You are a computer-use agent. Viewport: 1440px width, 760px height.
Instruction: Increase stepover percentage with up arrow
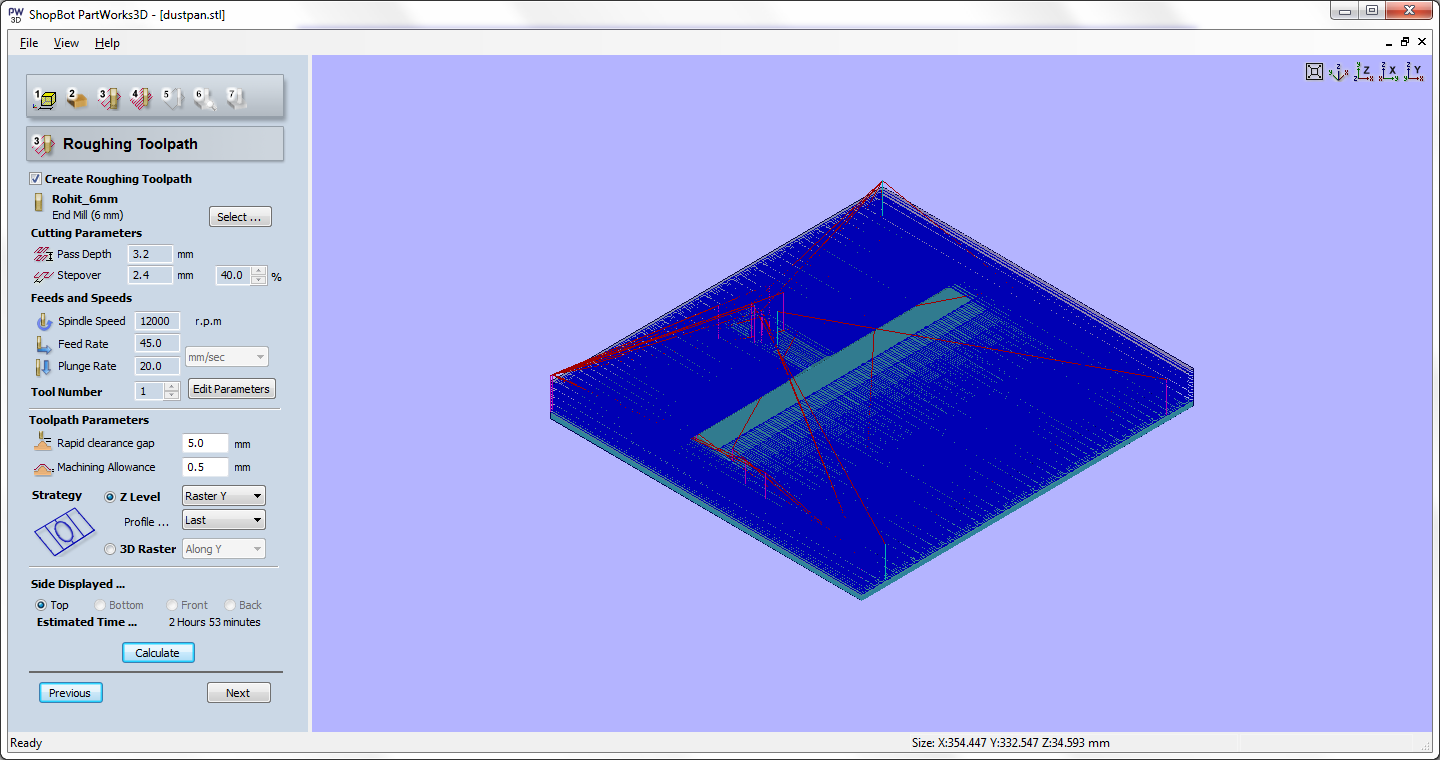click(x=259, y=270)
